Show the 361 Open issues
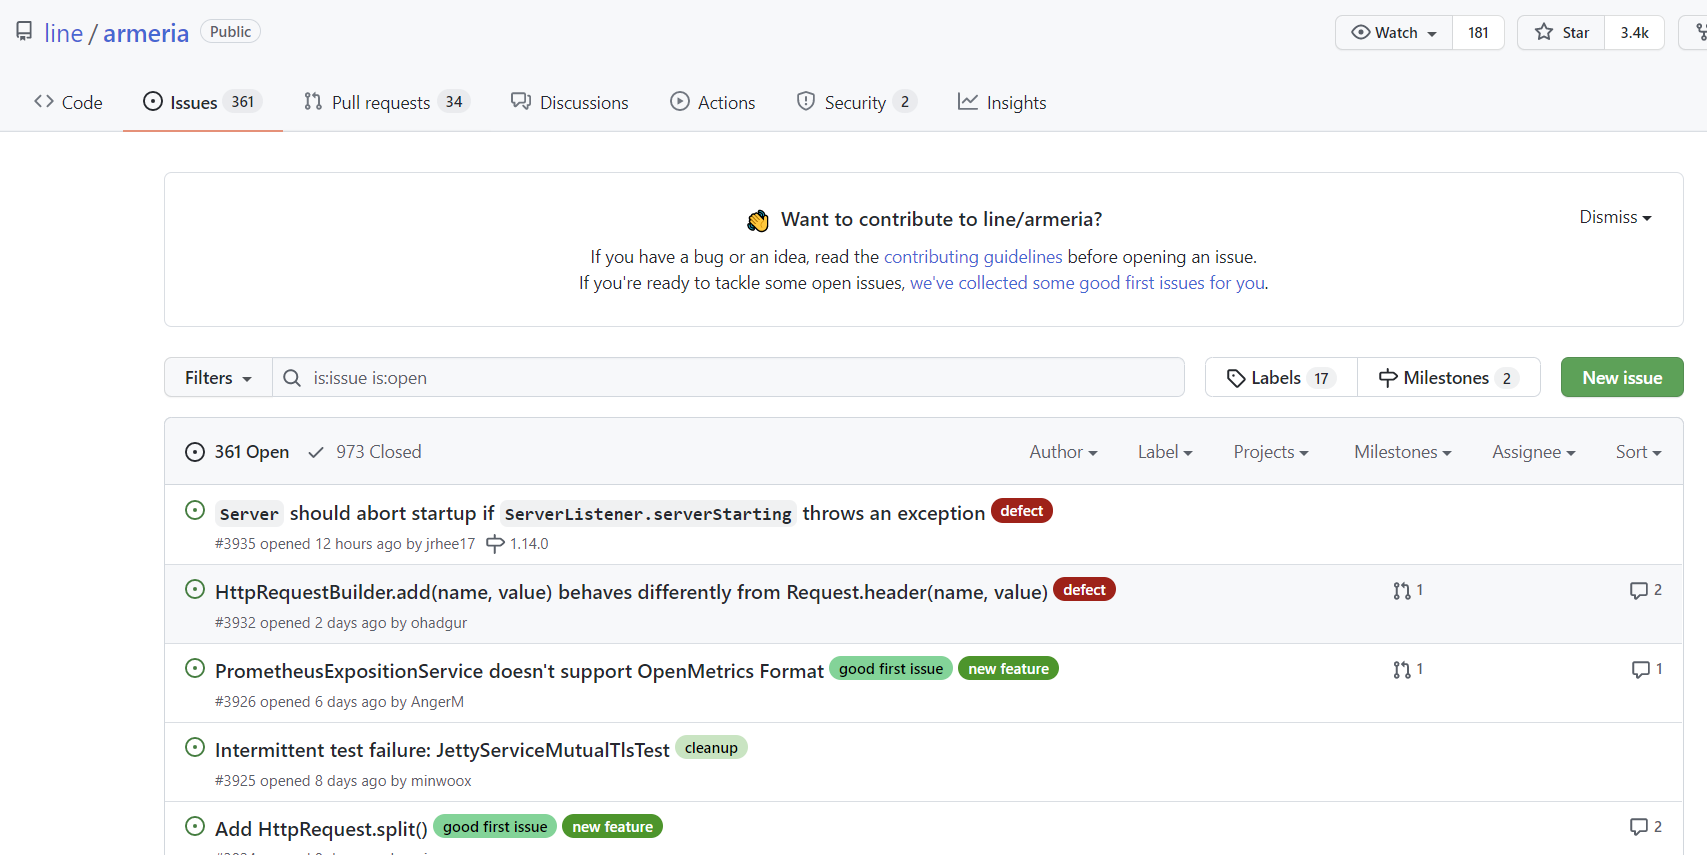The height and width of the screenshot is (855, 1707). 238,452
